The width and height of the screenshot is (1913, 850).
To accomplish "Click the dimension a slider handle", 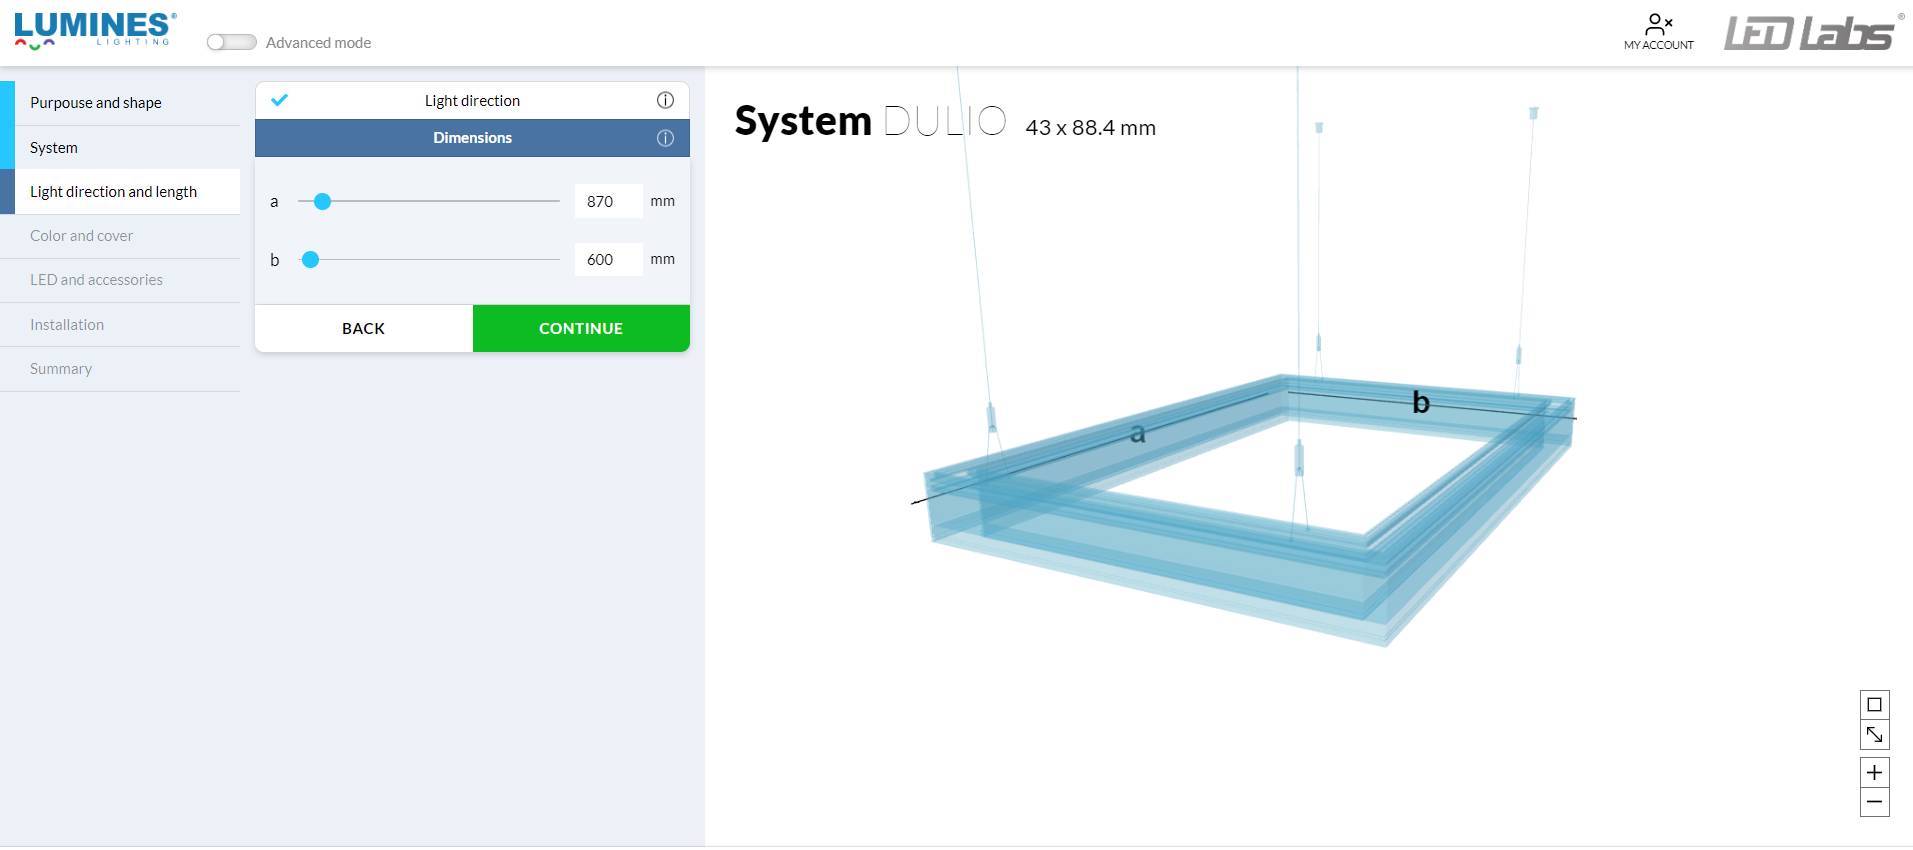I will 322,202.
